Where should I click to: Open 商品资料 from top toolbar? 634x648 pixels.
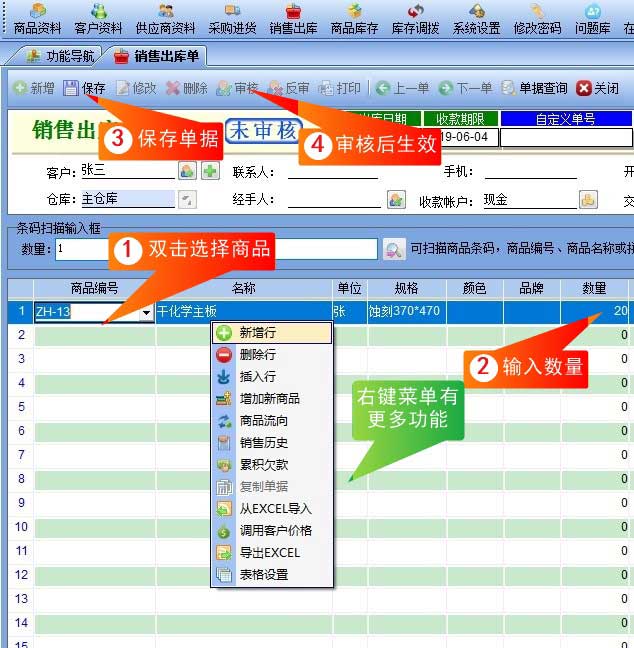37,19
